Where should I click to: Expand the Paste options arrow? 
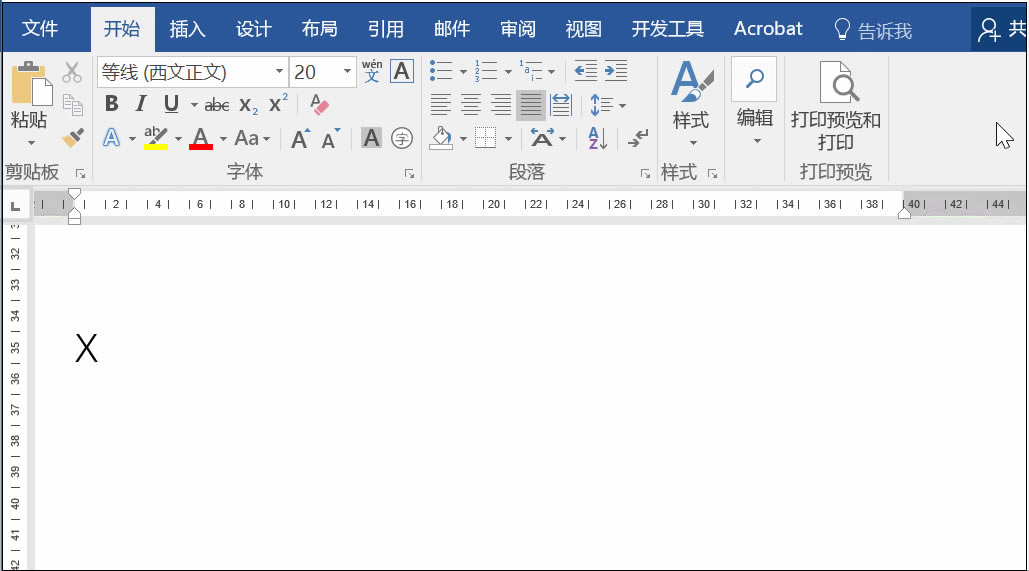coord(31,143)
